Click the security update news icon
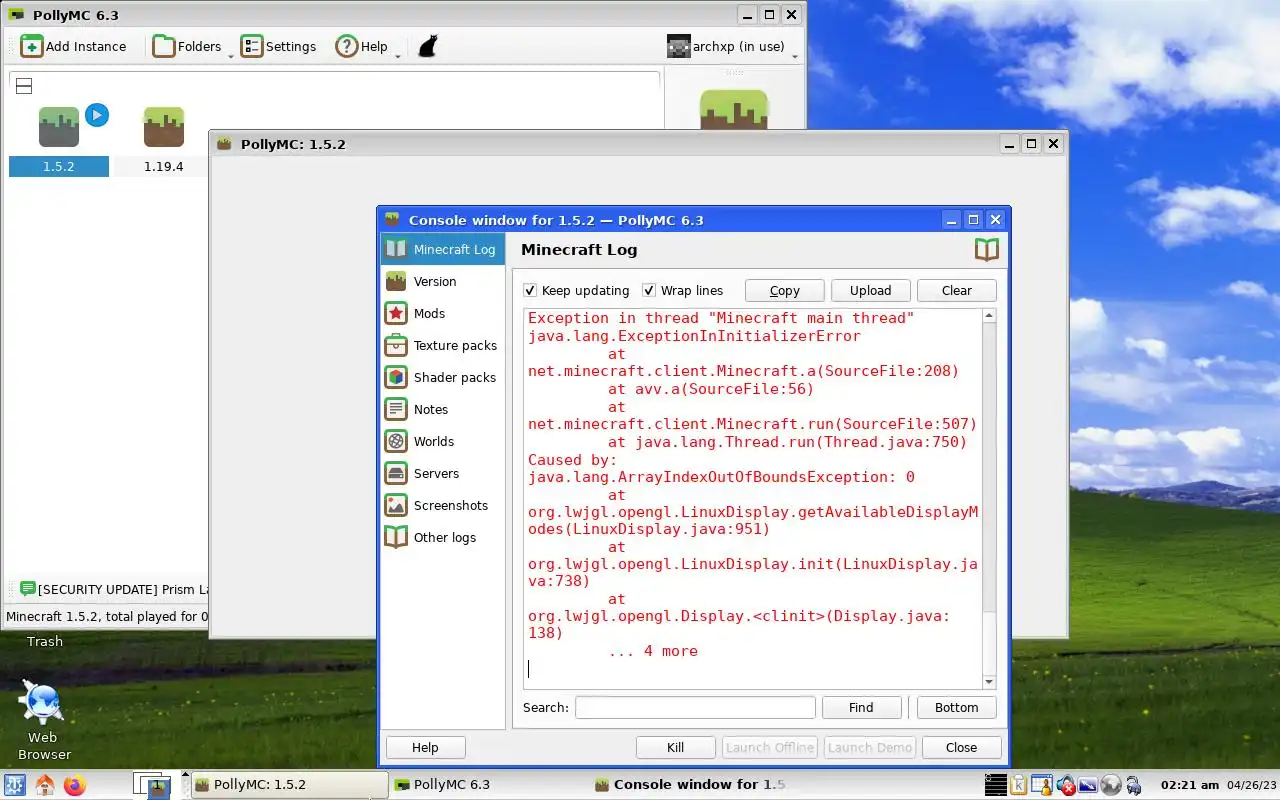Image resolution: width=1280 pixels, height=800 pixels. point(28,589)
